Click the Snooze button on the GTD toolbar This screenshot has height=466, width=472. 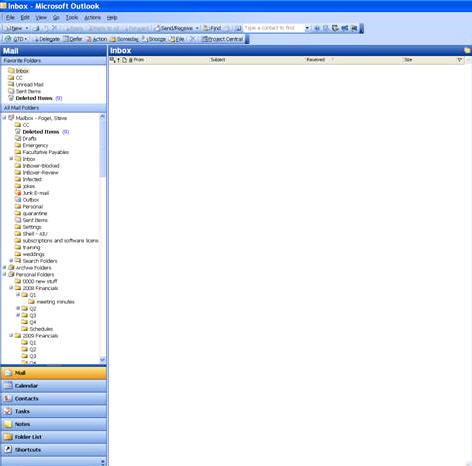click(x=153, y=39)
